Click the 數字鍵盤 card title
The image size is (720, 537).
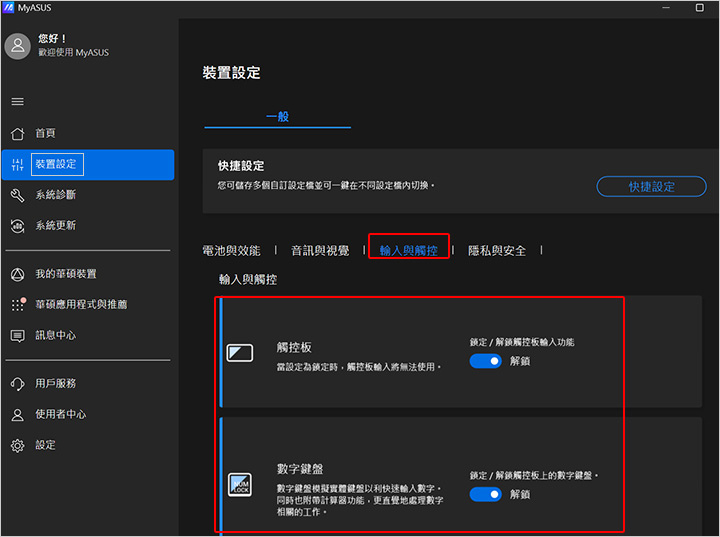pyautogui.click(x=300, y=469)
